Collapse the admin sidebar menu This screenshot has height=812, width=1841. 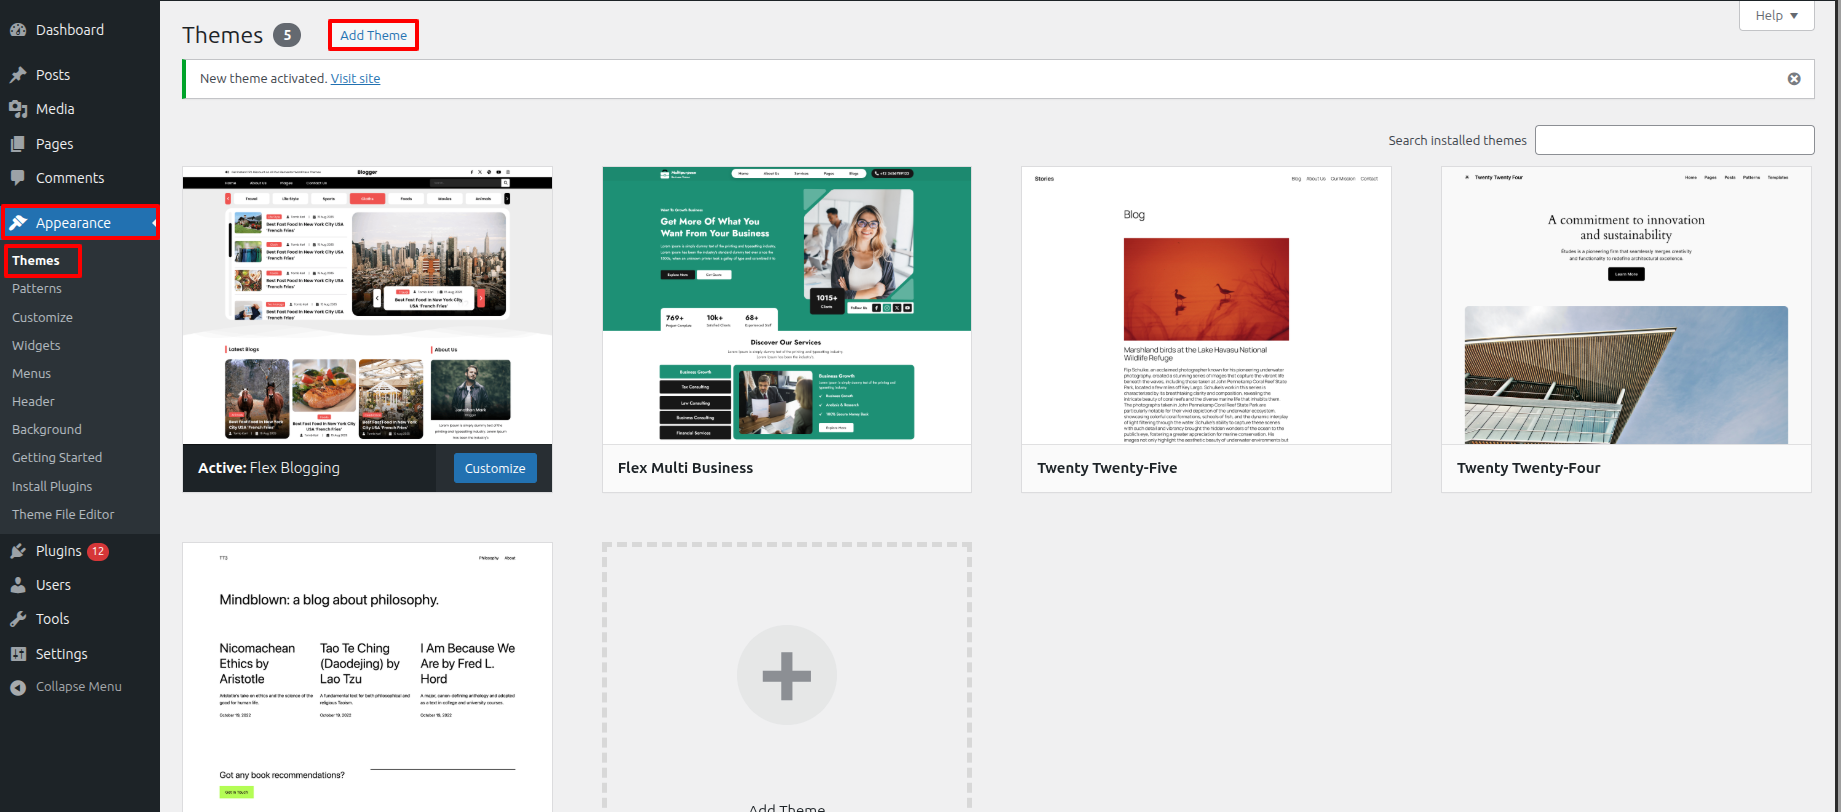66,687
